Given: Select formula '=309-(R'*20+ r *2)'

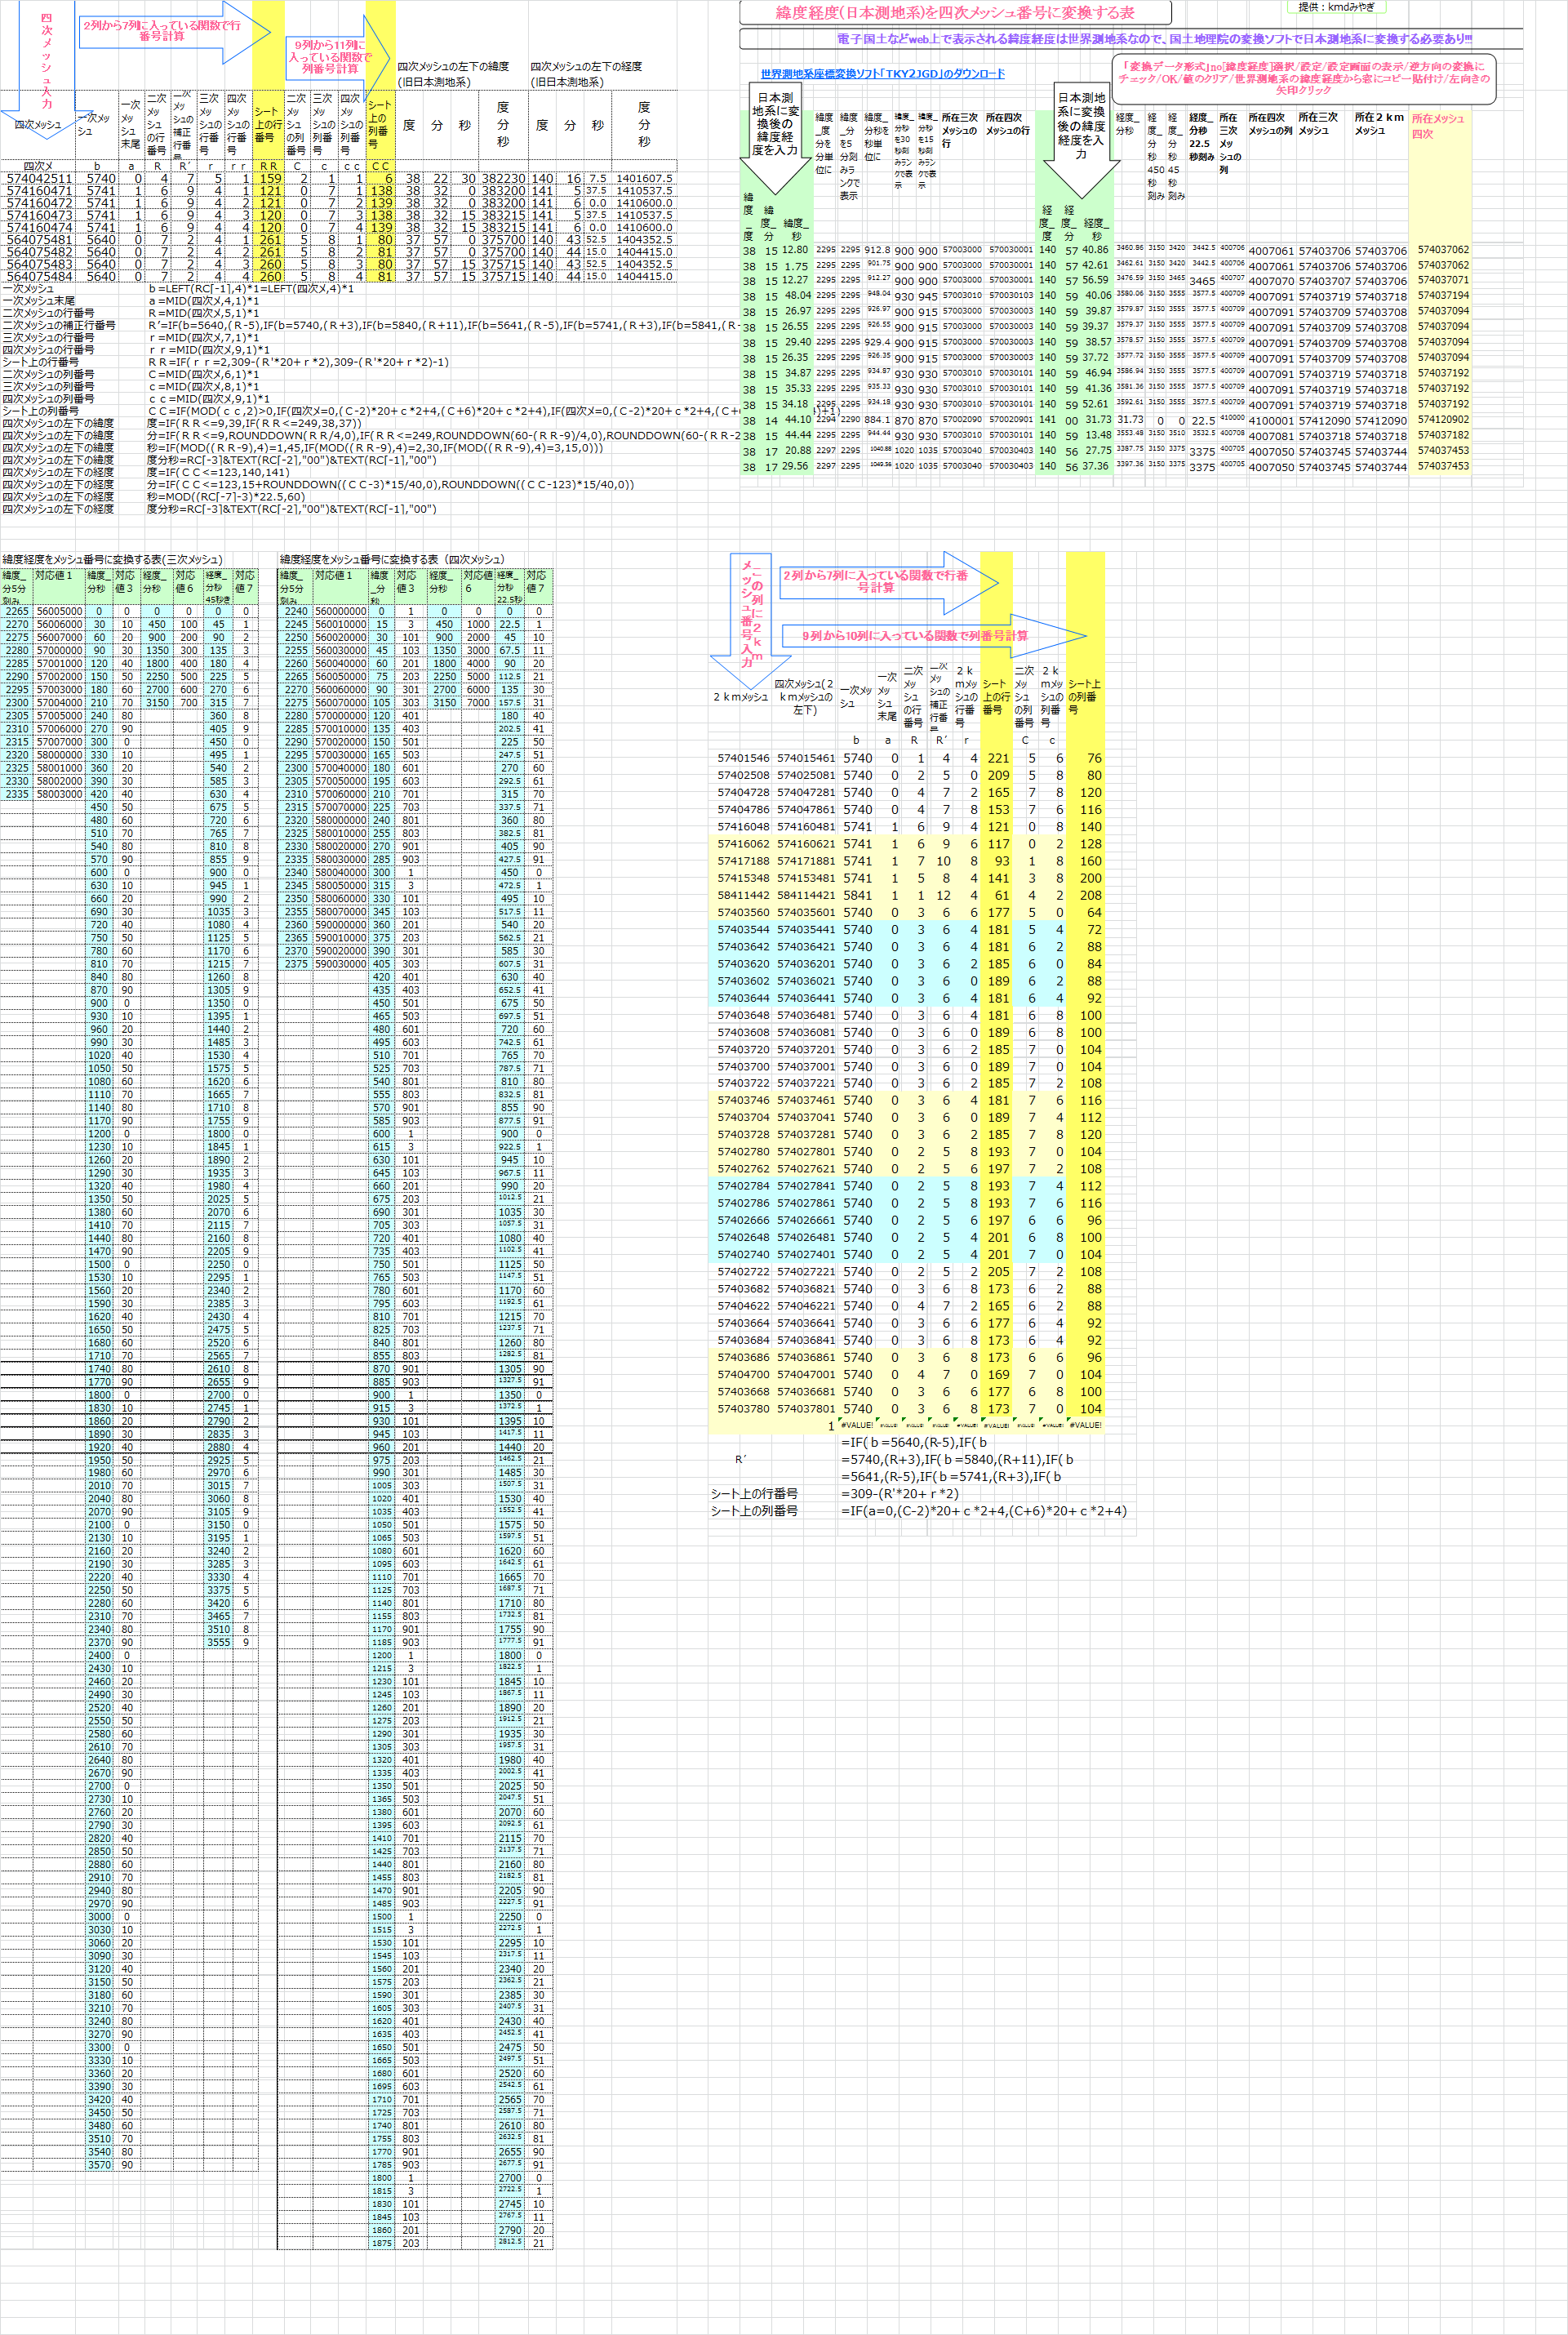Looking at the screenshot, I should [x=900, y=1493].
